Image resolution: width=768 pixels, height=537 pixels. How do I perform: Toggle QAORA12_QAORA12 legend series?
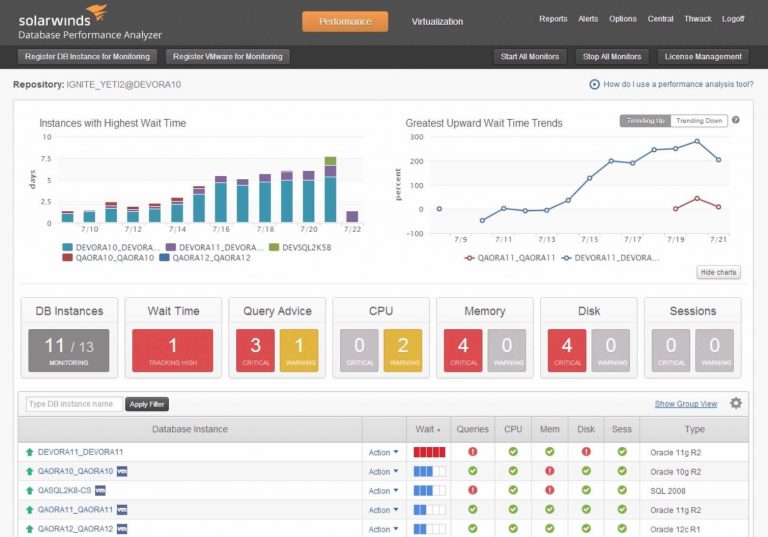point(205,258)
